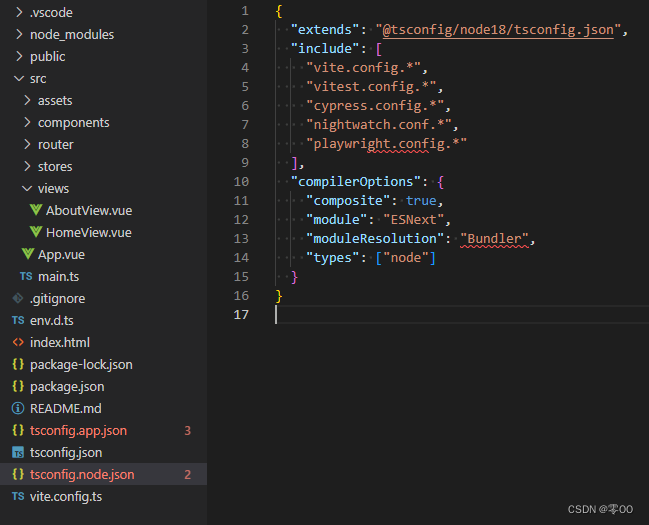The width and height of the screenshot is (649, 525).
Task: Click the "nightwatch.conf.*" string
Action: point(379,125)
